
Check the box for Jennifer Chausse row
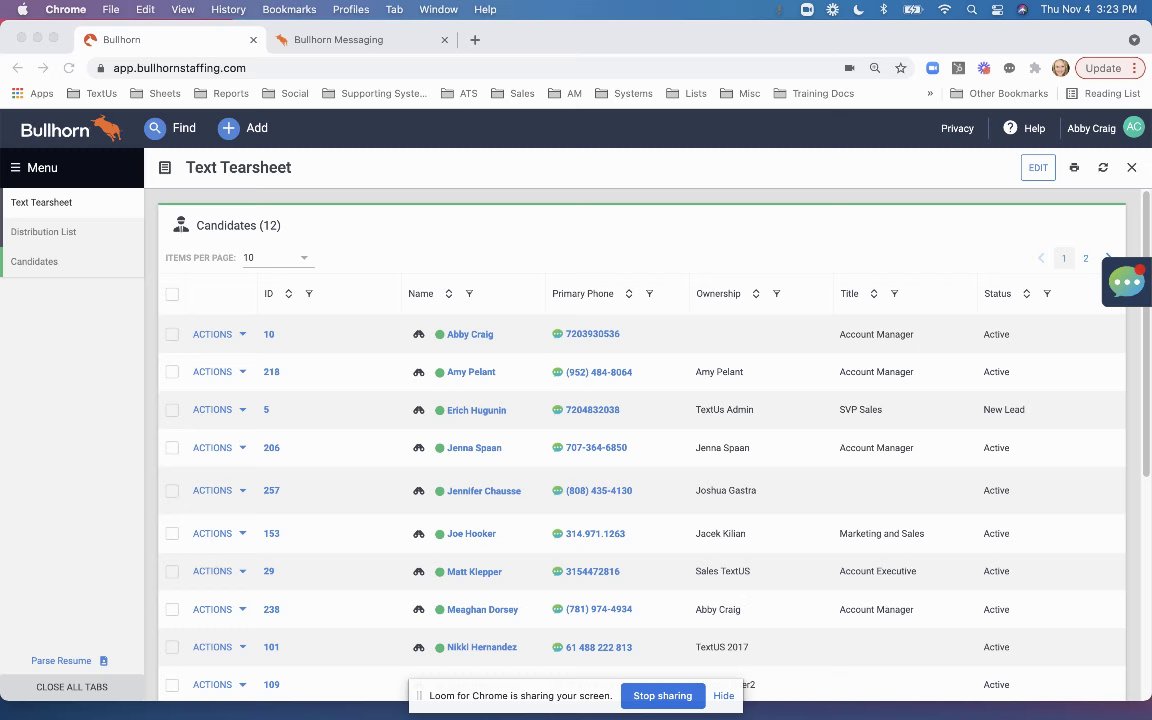coord(172,491)
